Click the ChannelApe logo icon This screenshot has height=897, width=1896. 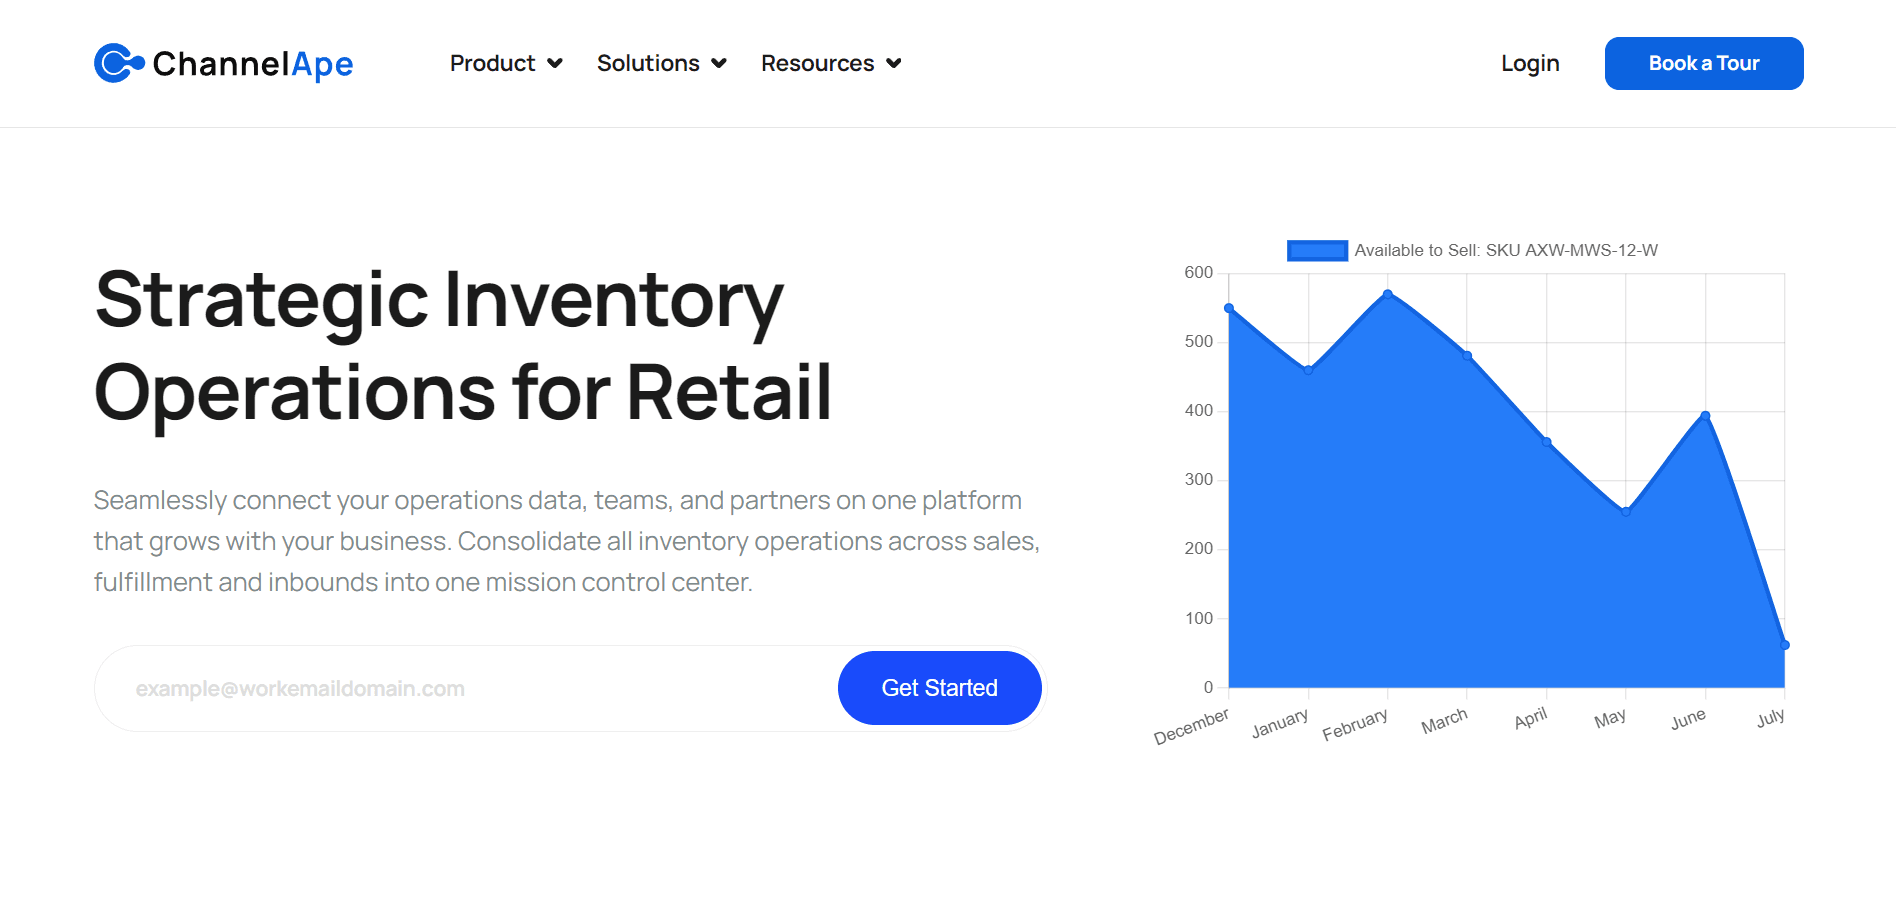[118, 63]
